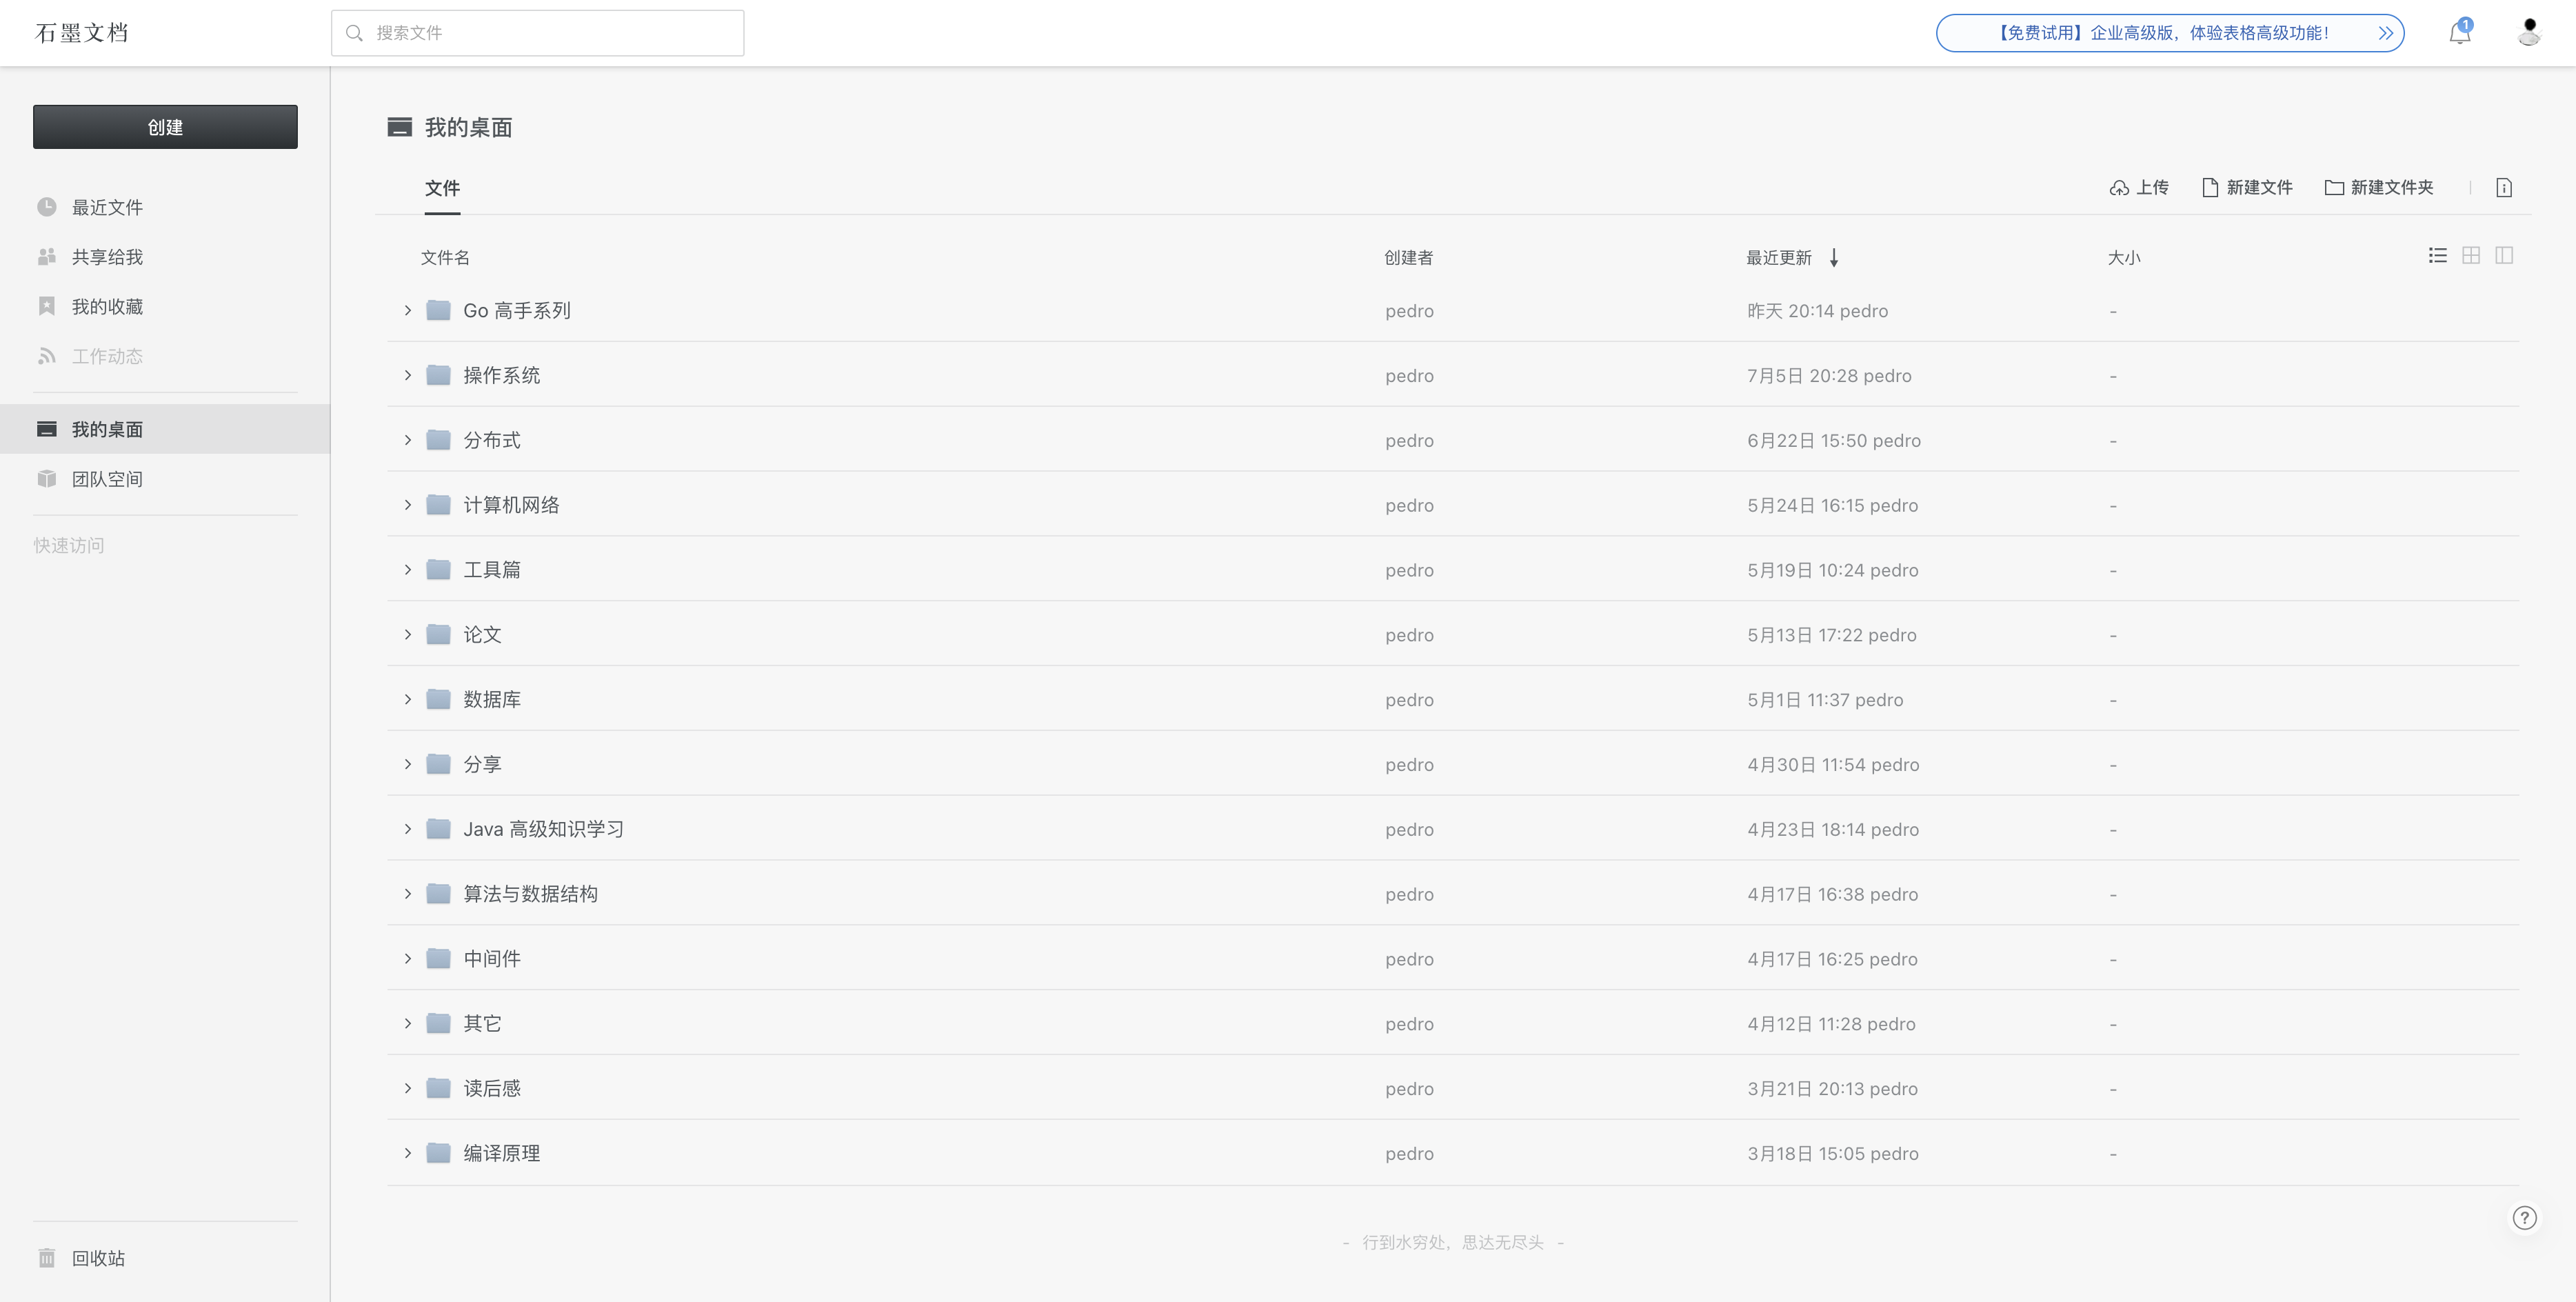Switch to list view layout
Screen dimensions: 2576x1302
click(x=2437, y=256)
